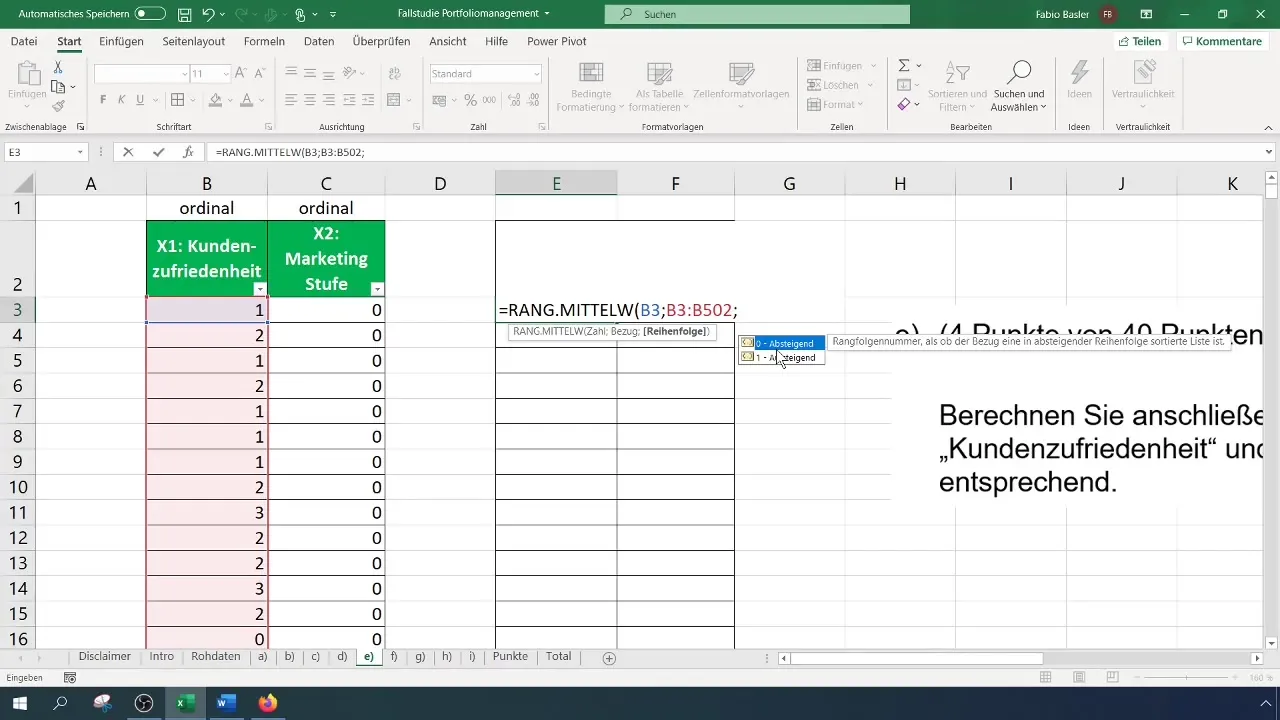Screen dimensions: 1280x720
Task: Click the decrease font size icon
Action: (x=261, y=74)
